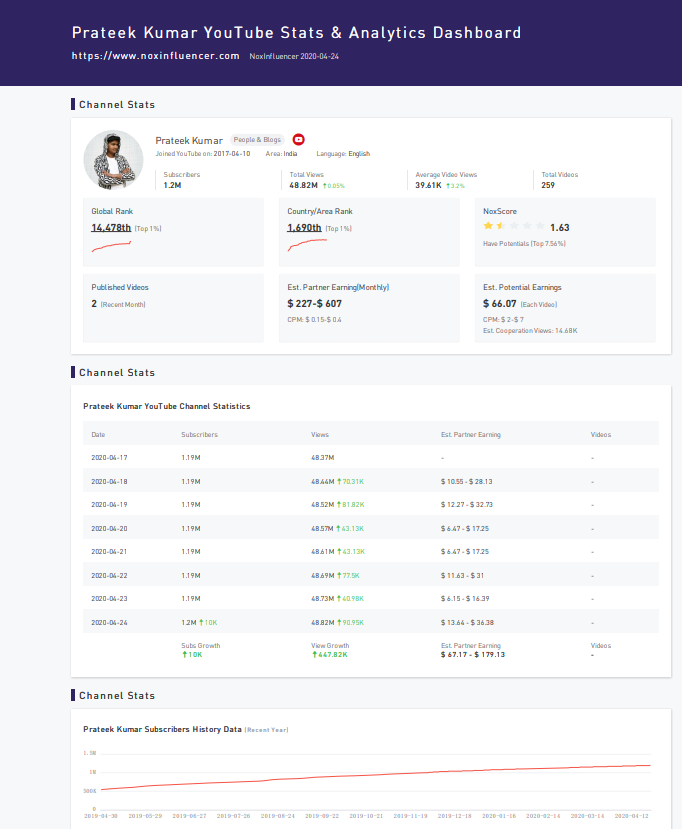Click the Prateek Kumar YouTube Channel Statistics heading
682x829 pixels.
coord(167,407)
